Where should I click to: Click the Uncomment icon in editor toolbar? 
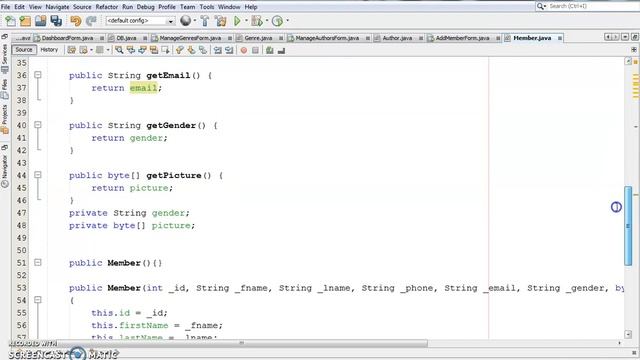click(x=281, y=50)
